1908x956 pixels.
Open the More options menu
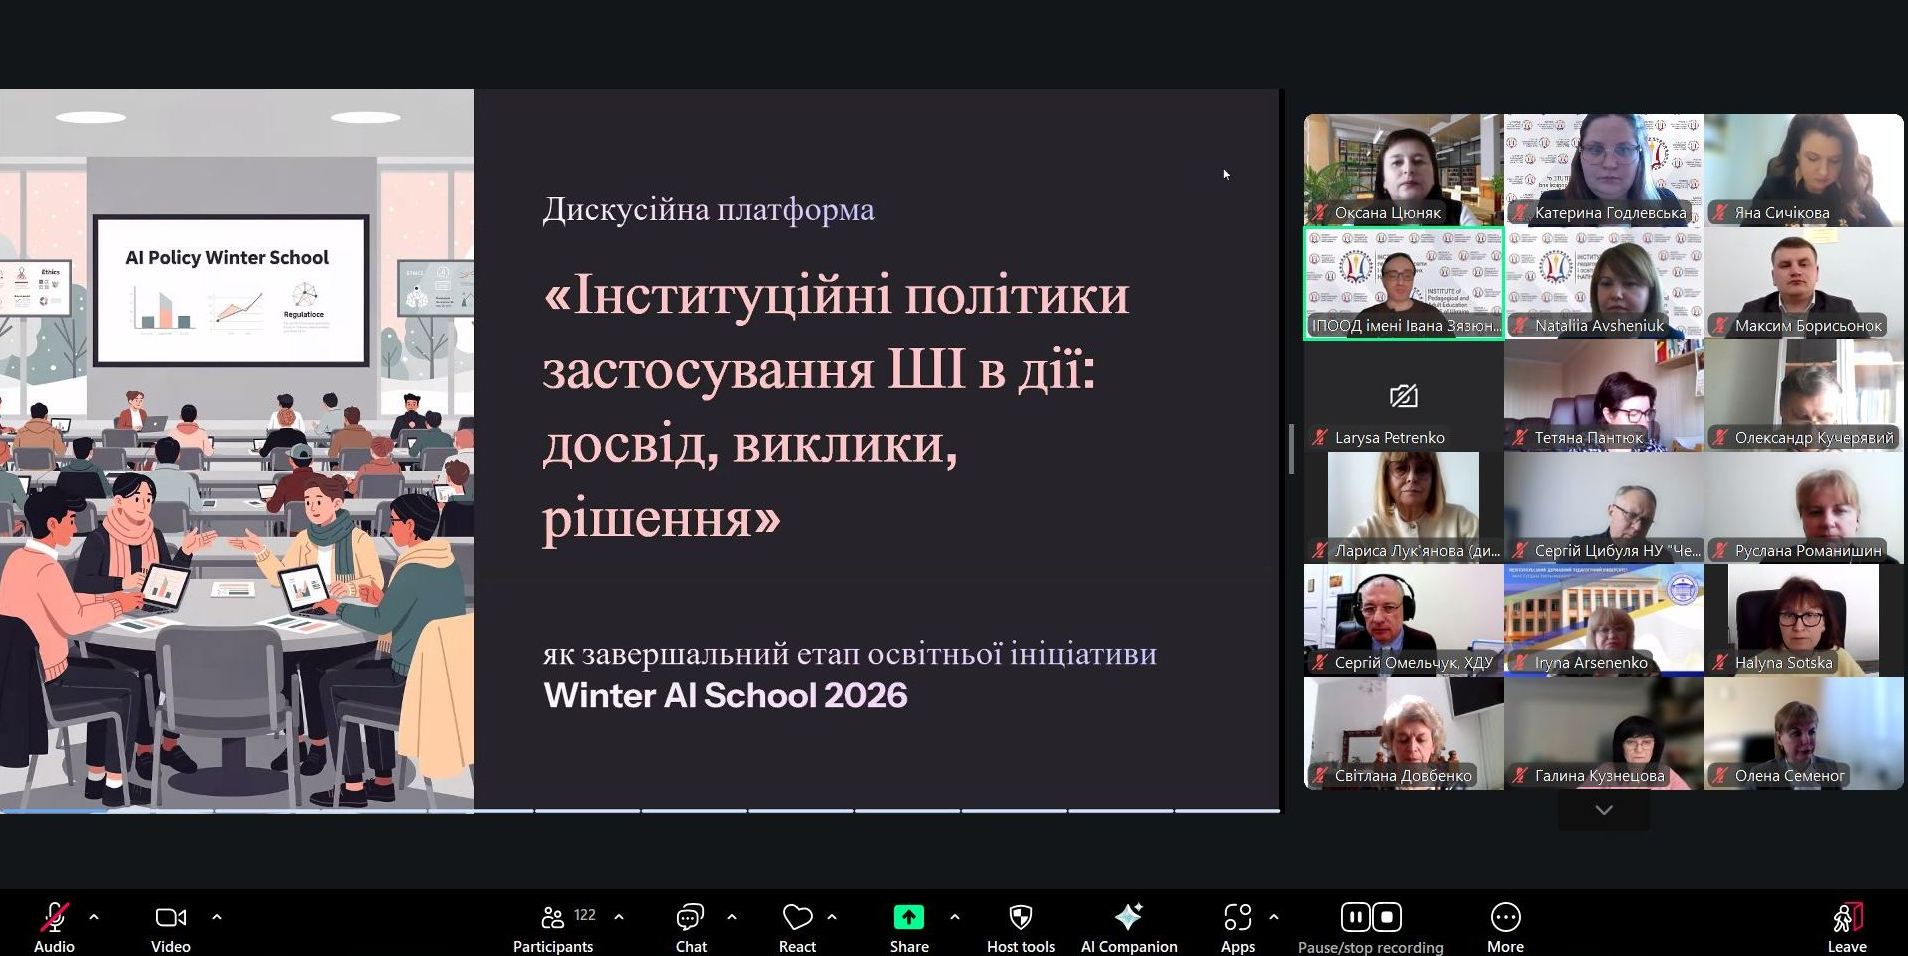(x=1505, y=917)
